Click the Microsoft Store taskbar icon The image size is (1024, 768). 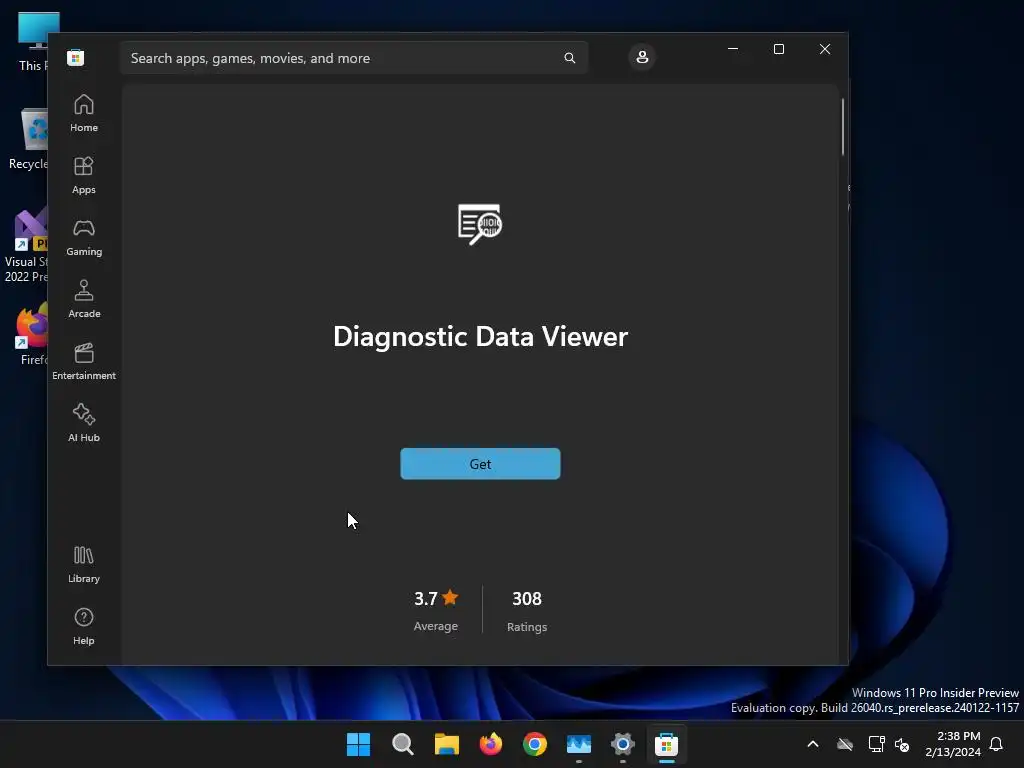667,744
